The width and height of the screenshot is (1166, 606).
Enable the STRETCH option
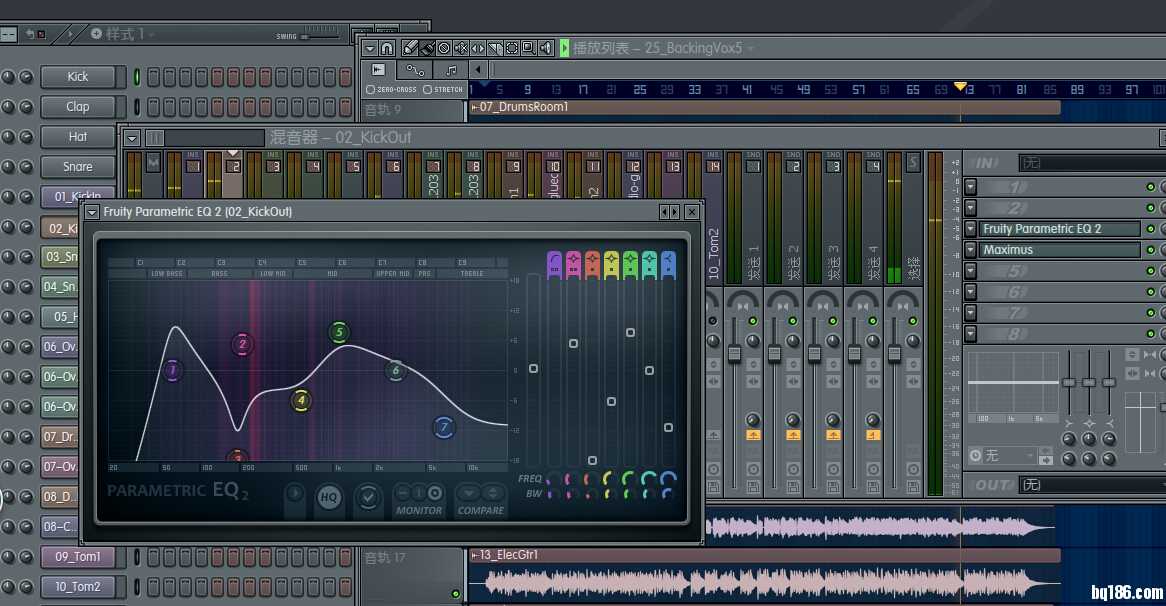point(428,90)
